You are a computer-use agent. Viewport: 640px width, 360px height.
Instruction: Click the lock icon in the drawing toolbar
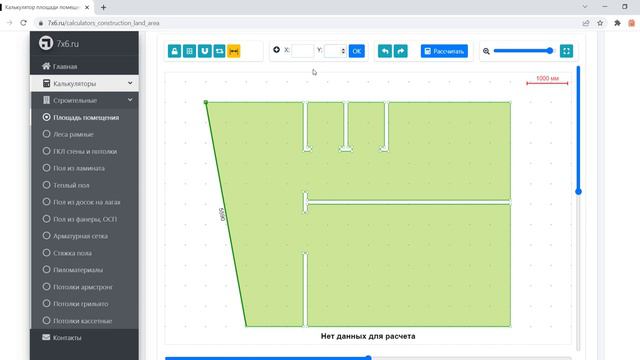click(174, 51)
